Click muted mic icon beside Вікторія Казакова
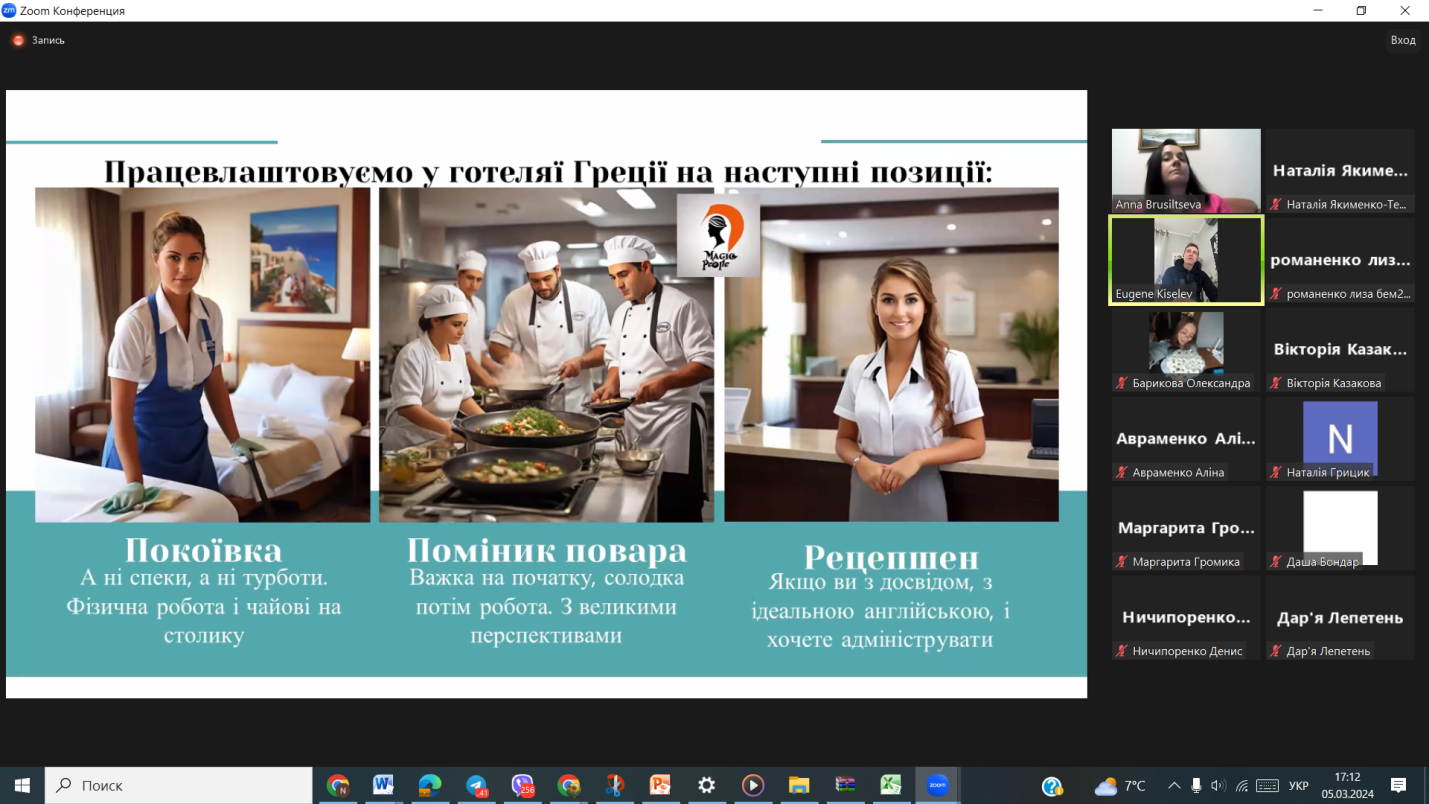Screen dimensions: 1429x804 click(x=1276, y=383)
